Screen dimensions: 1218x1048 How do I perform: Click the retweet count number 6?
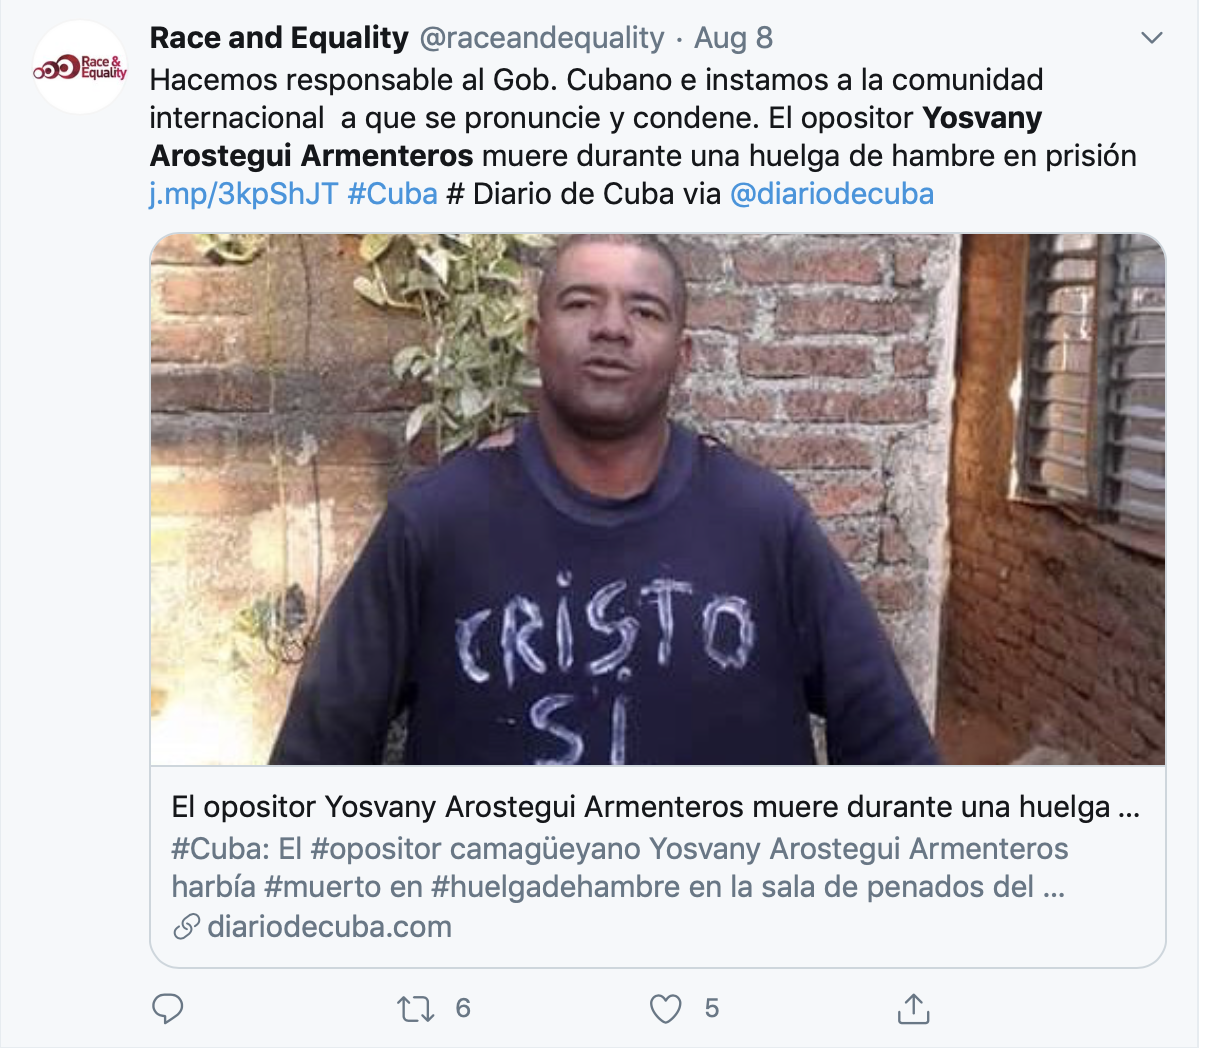point(463,1008)
